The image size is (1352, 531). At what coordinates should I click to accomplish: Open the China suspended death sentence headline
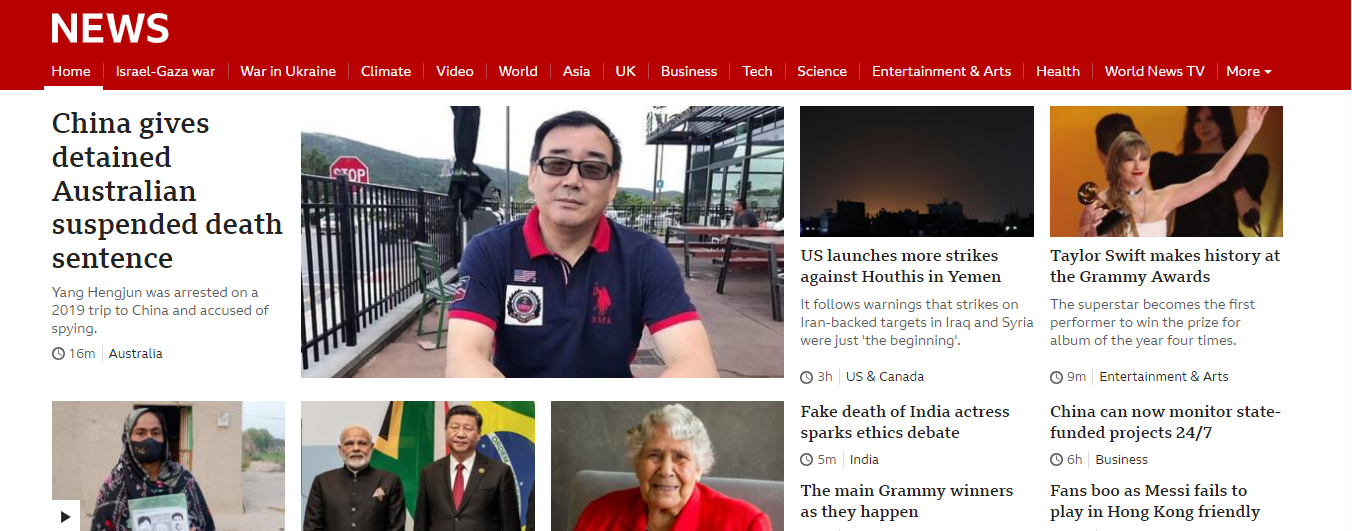[x=167, y=191]
